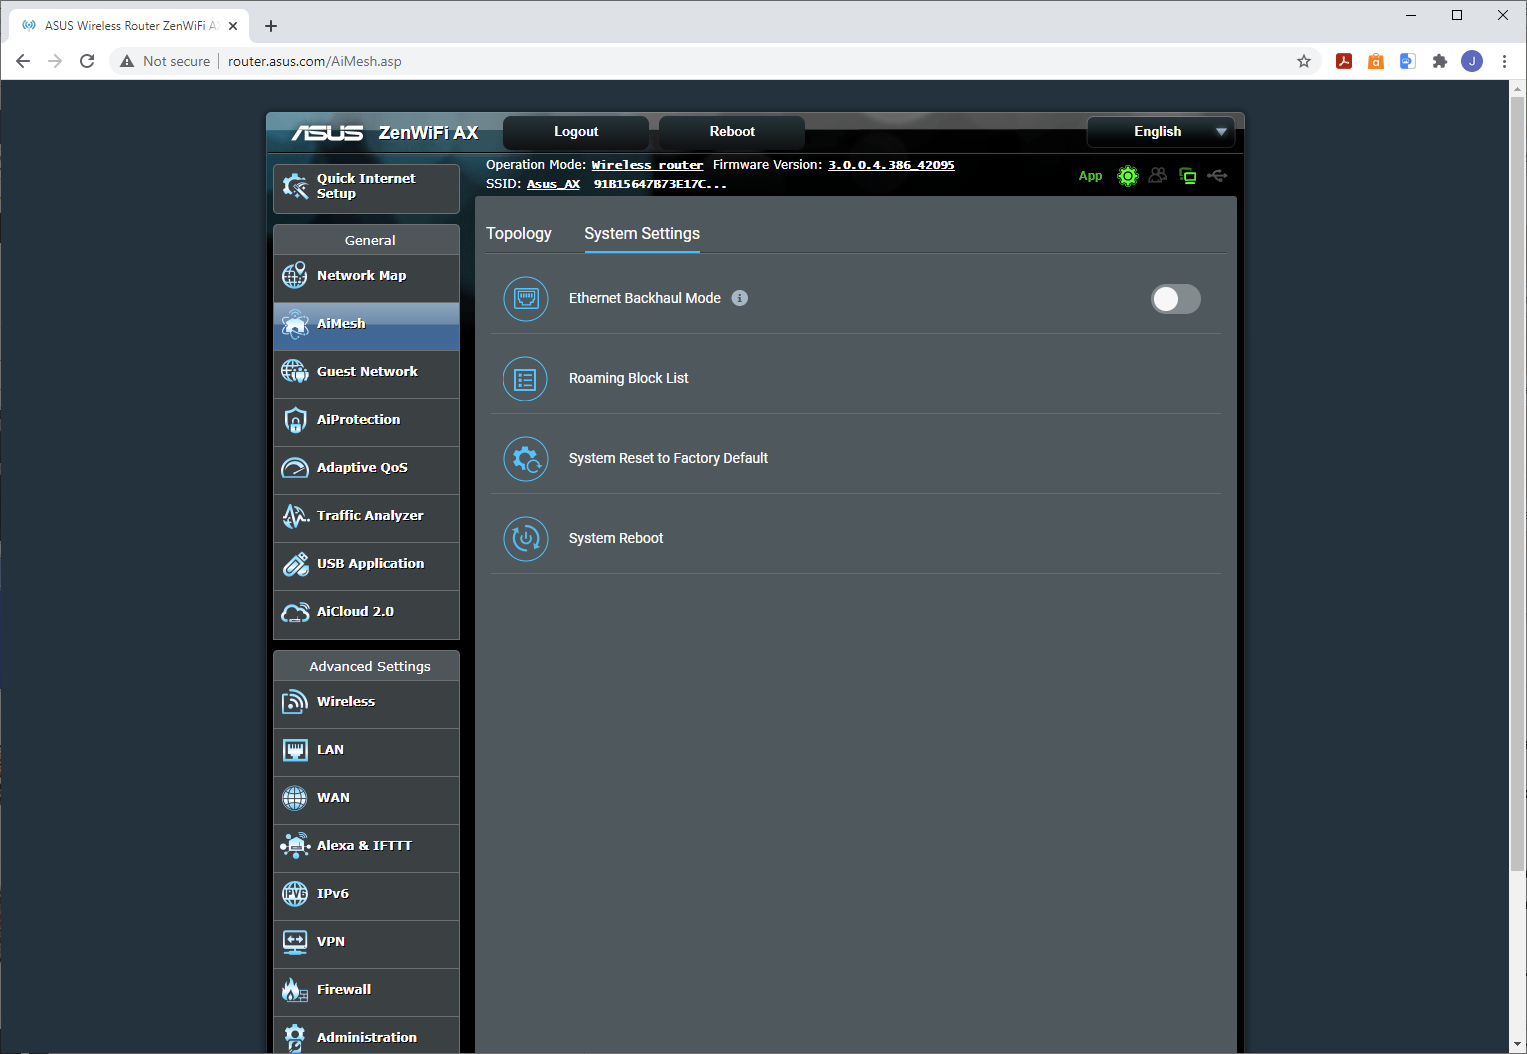Reload the router page
This screenshot has width=1527, height=1054.
tap(87, 61)
